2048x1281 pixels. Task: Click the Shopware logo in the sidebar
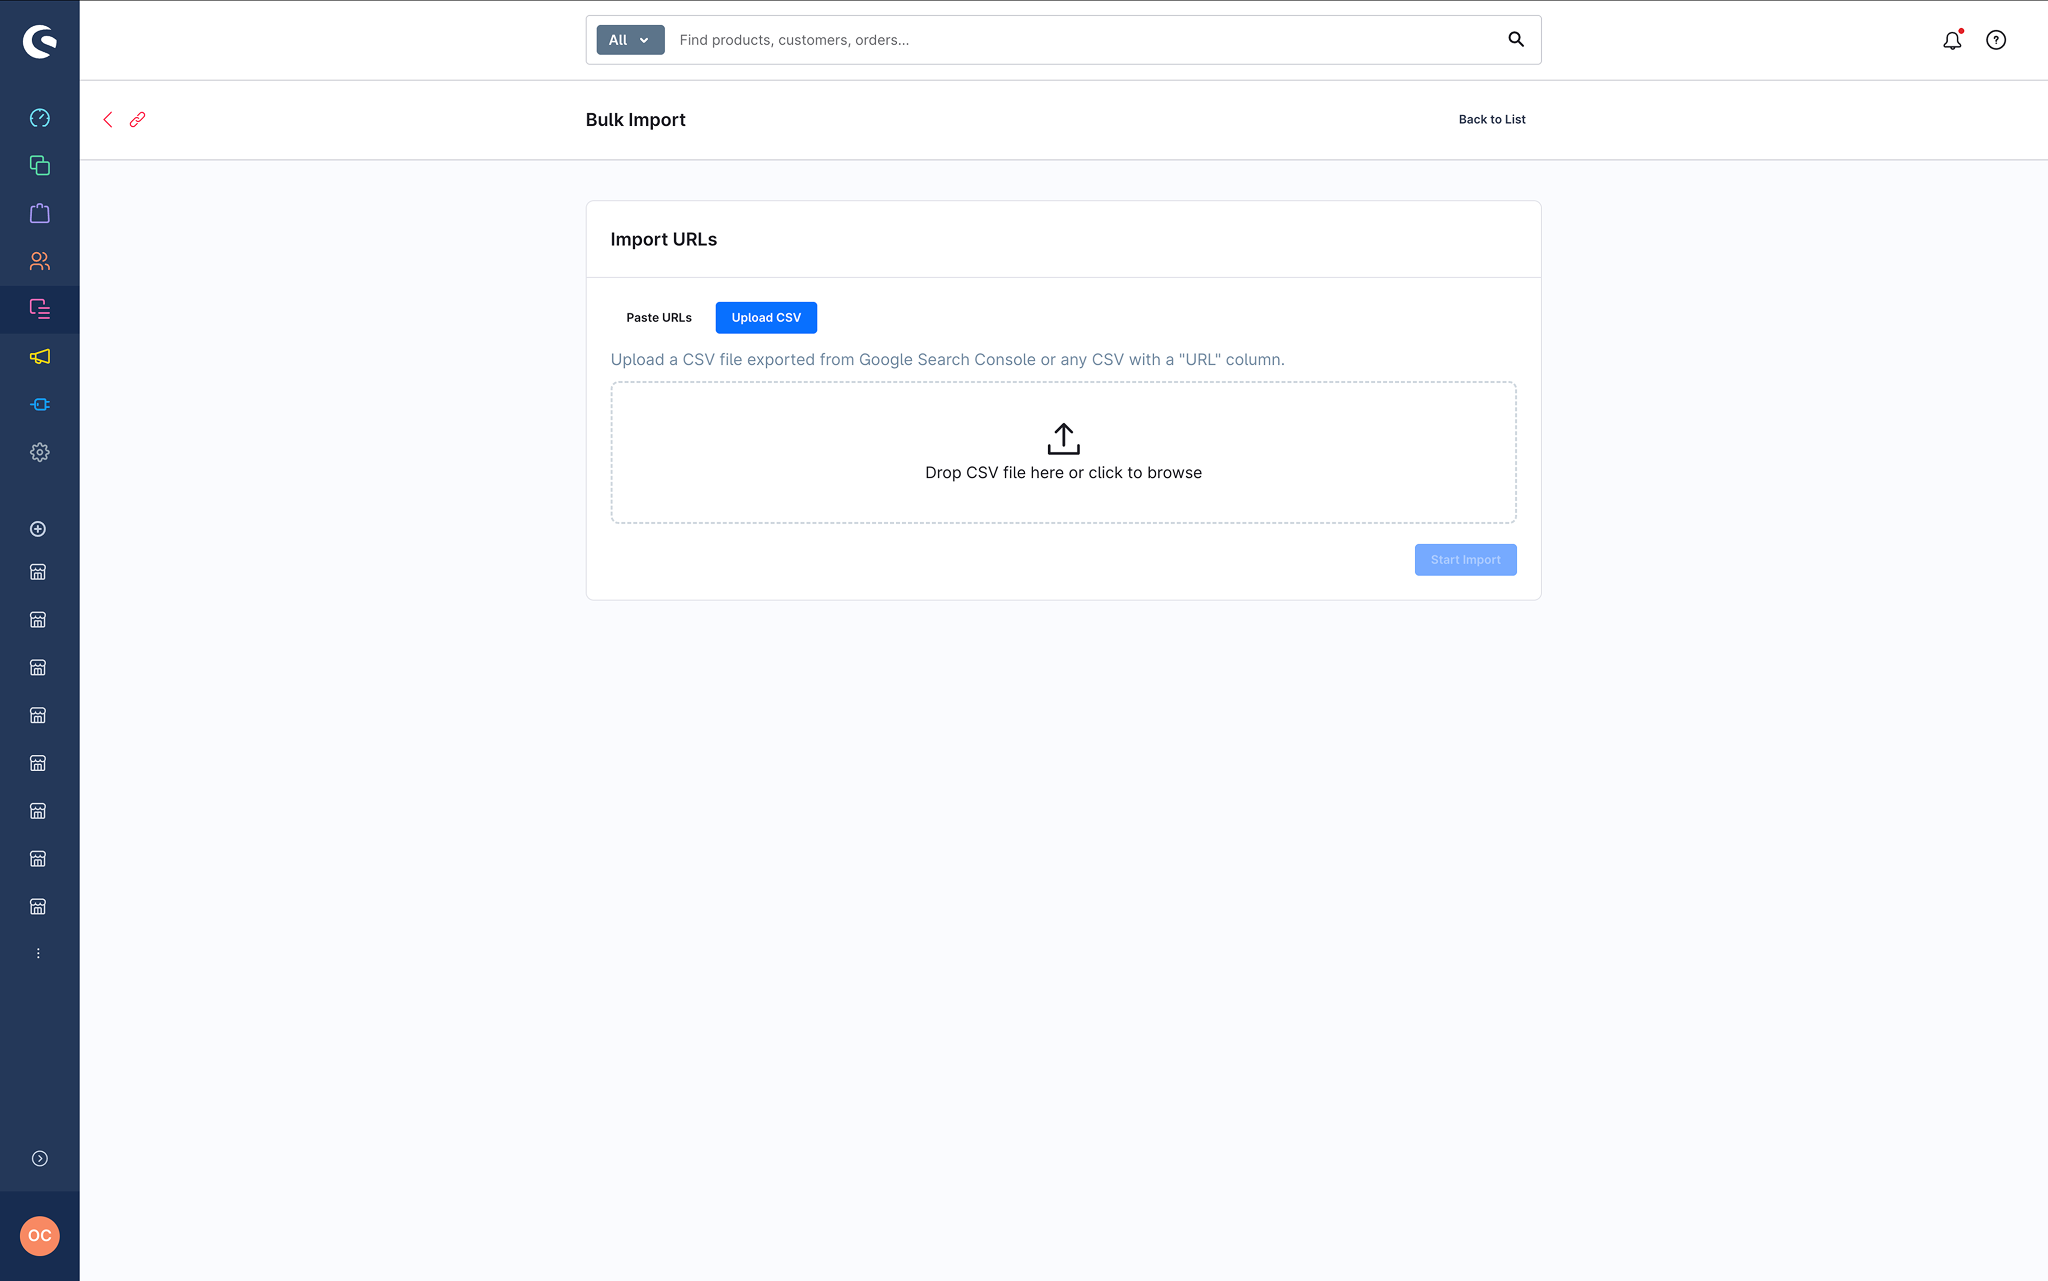pyautogui.click(x=40, y=41)
